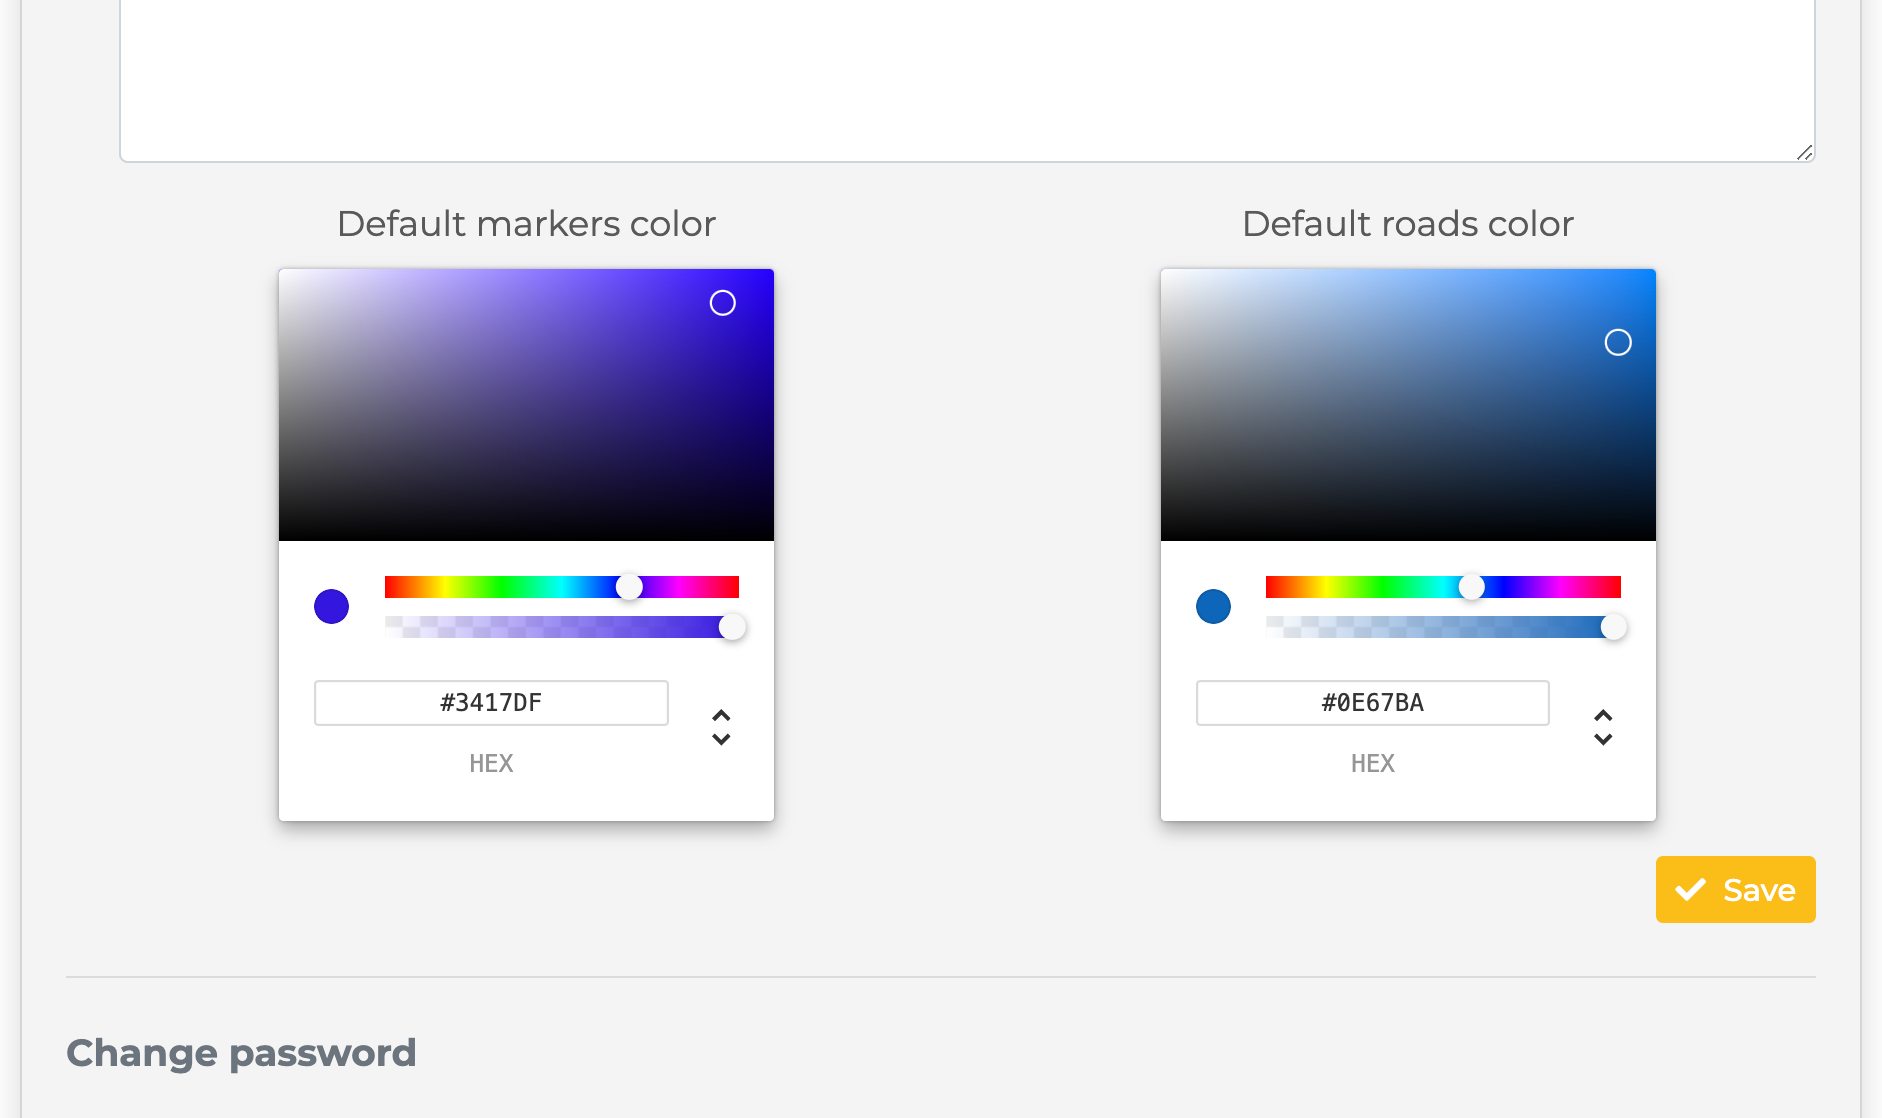Switch roads color format with the up arrow
This screenshot has height=1118, width=1882.
point(1603,715)
